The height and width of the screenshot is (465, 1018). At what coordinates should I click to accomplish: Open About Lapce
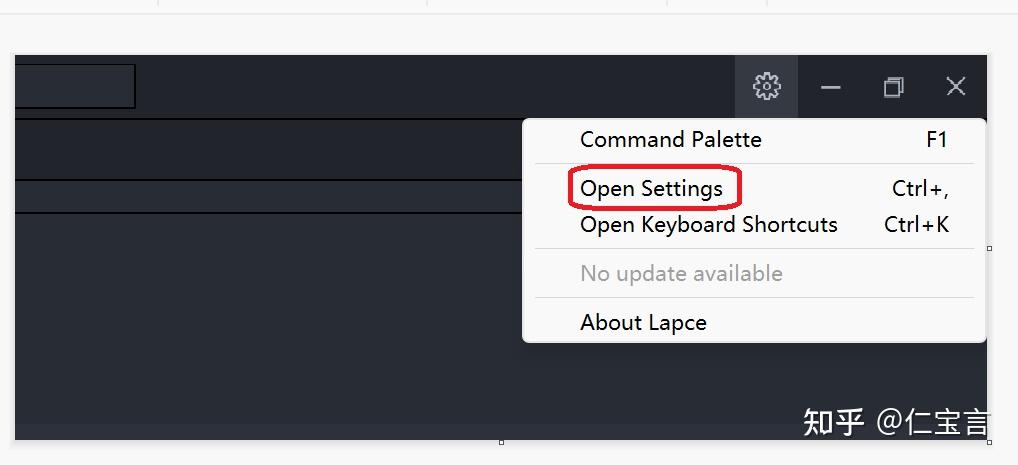coord(643,322)
